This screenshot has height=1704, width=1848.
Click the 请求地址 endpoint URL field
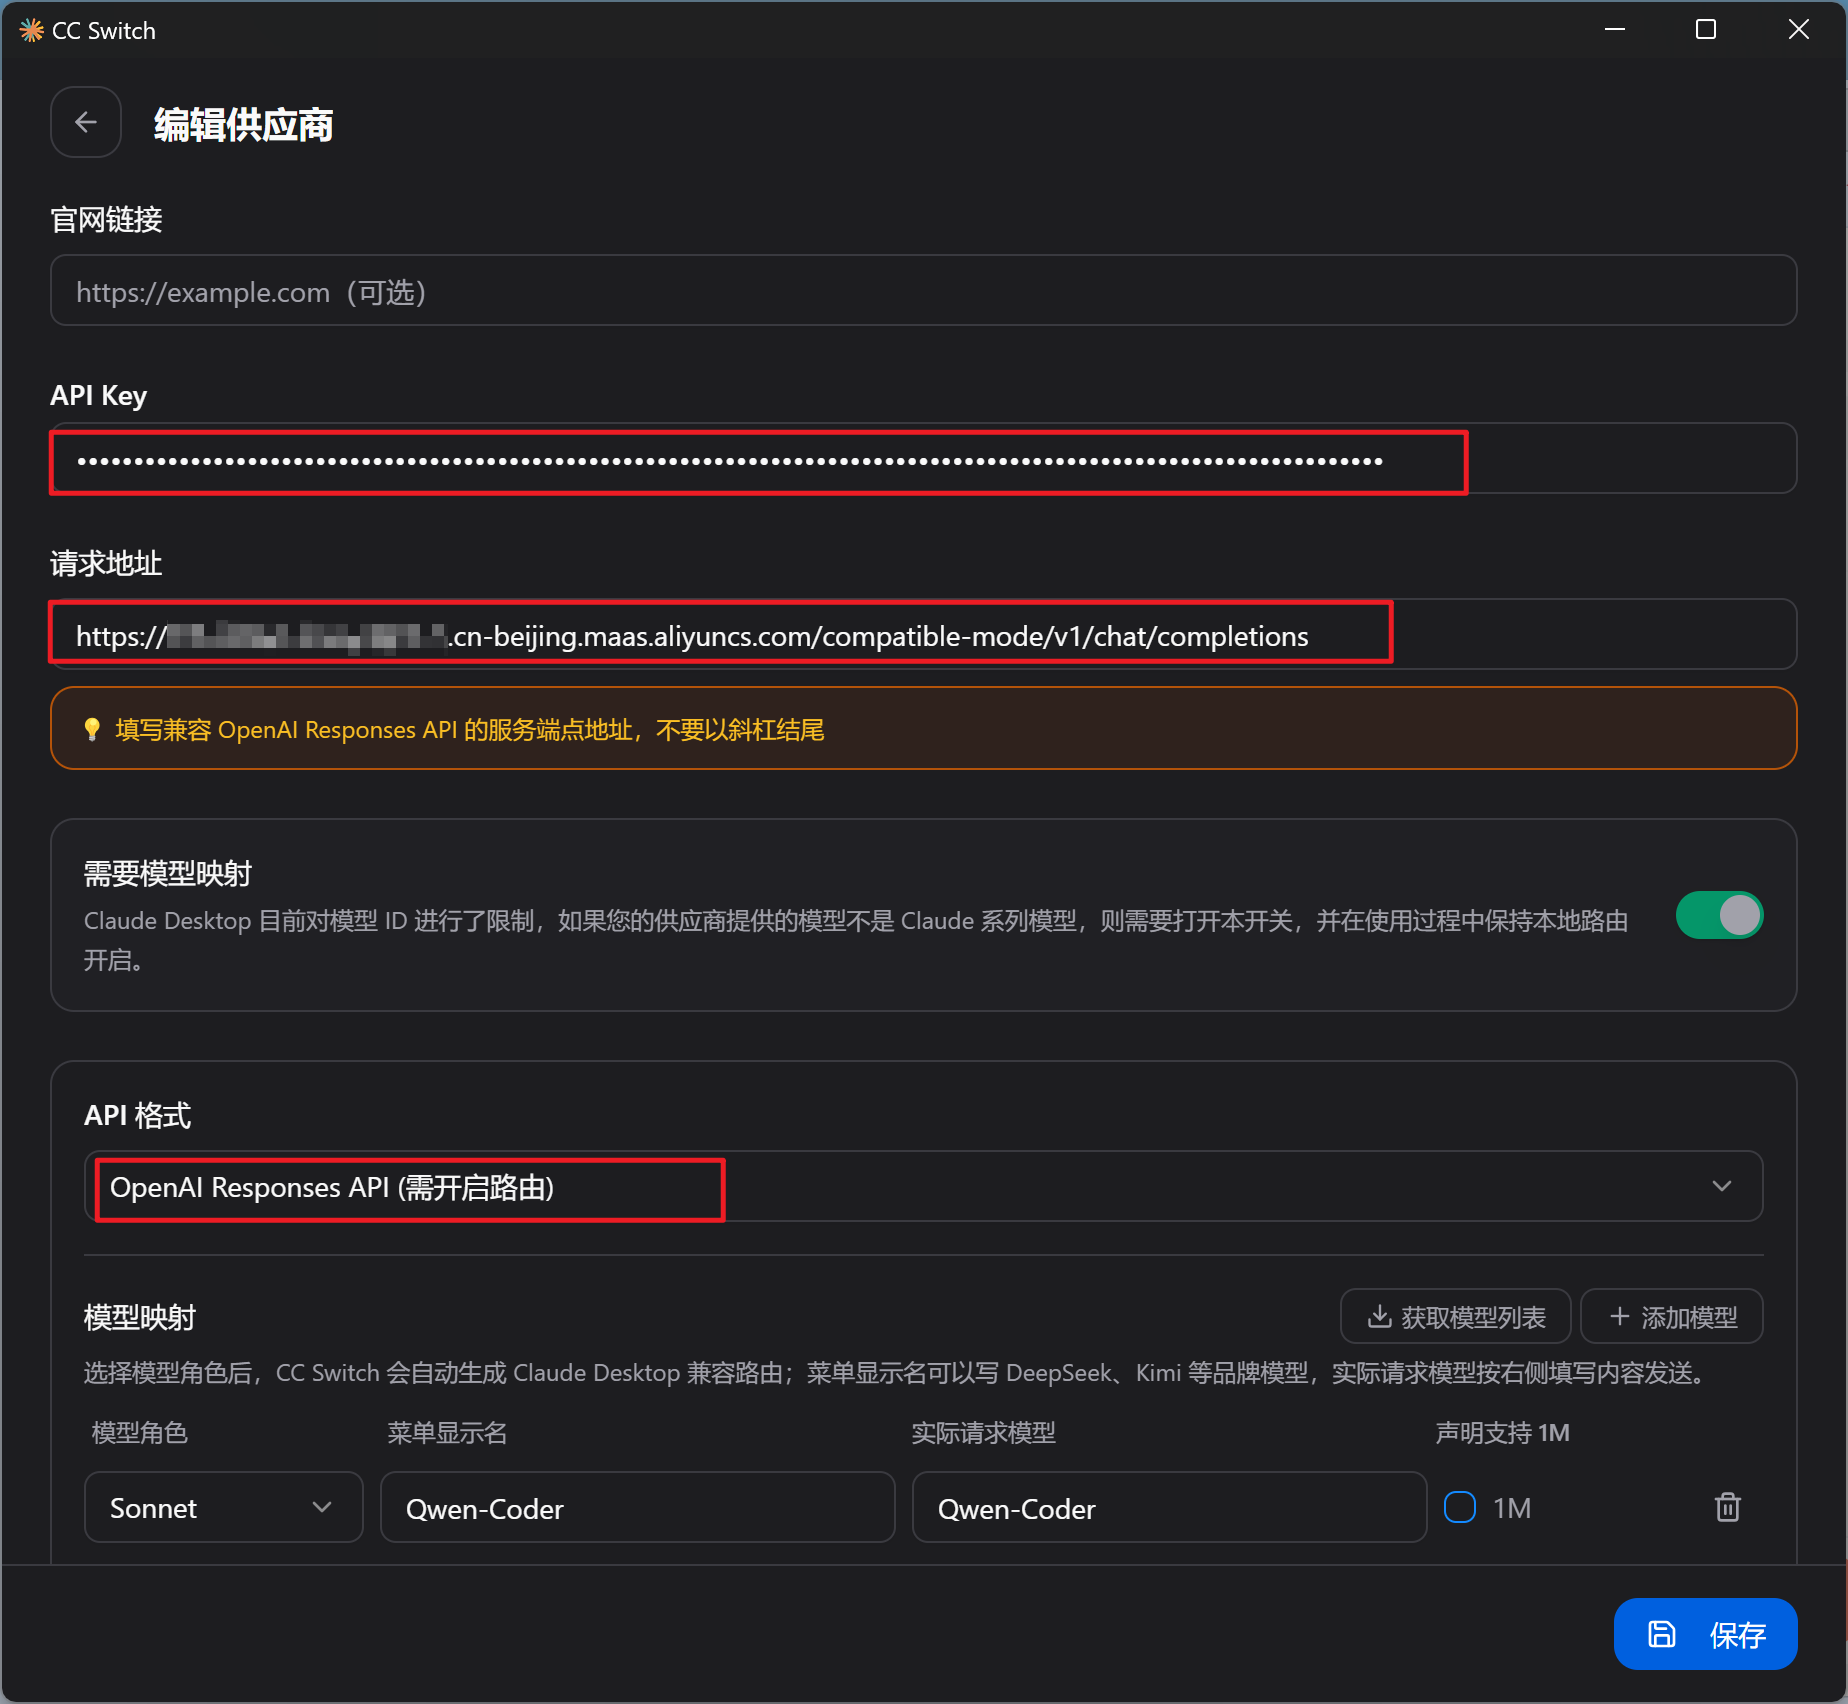coord(923,635)
